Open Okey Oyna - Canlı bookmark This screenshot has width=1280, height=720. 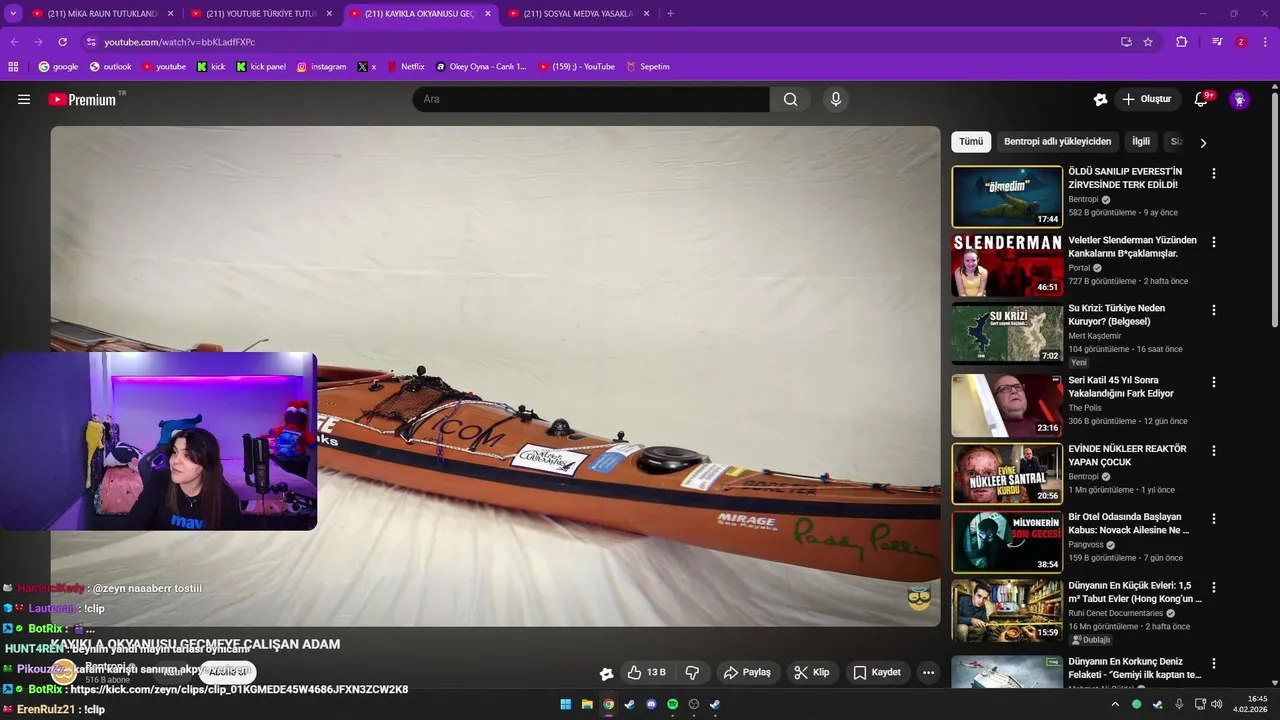click(x=481, y=67)
